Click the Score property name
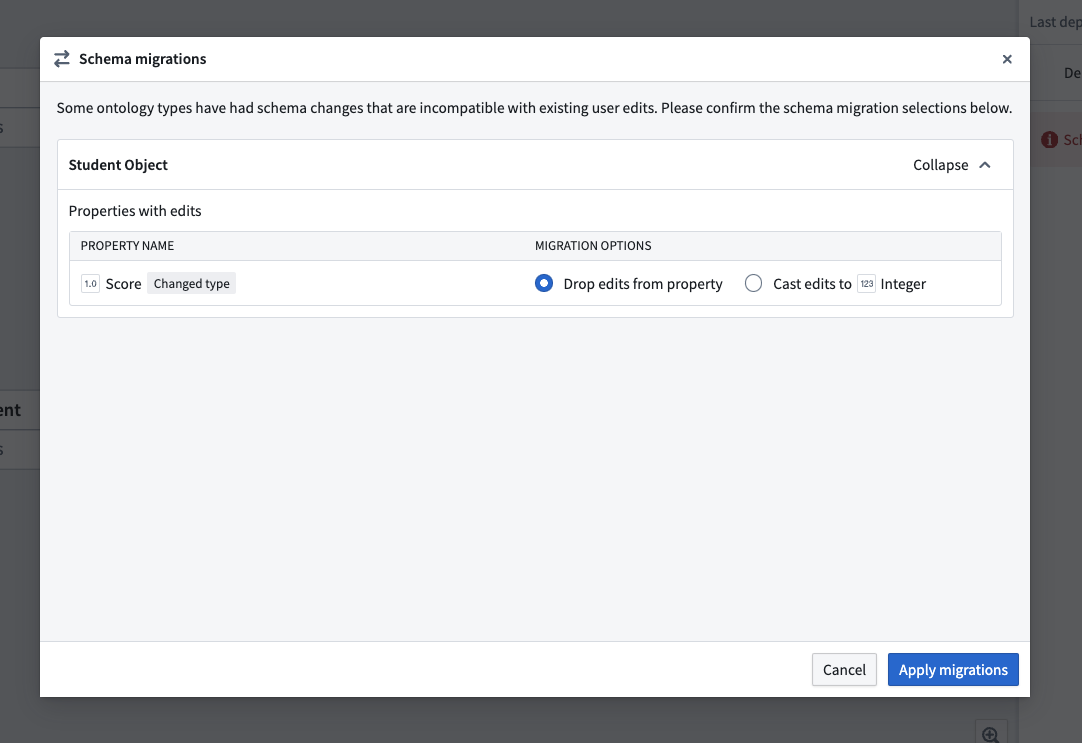 [124, 284]
